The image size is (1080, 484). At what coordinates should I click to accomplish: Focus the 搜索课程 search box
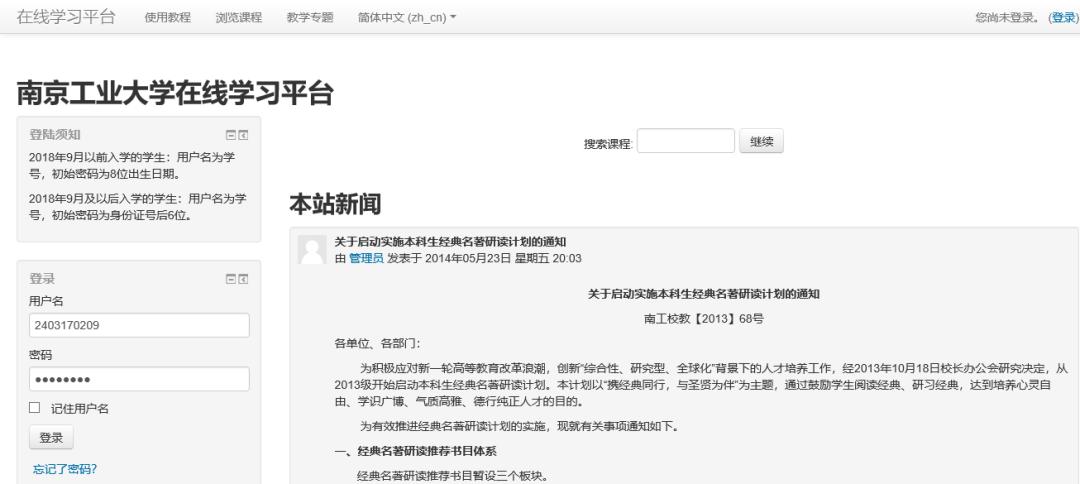click(685, 141)
